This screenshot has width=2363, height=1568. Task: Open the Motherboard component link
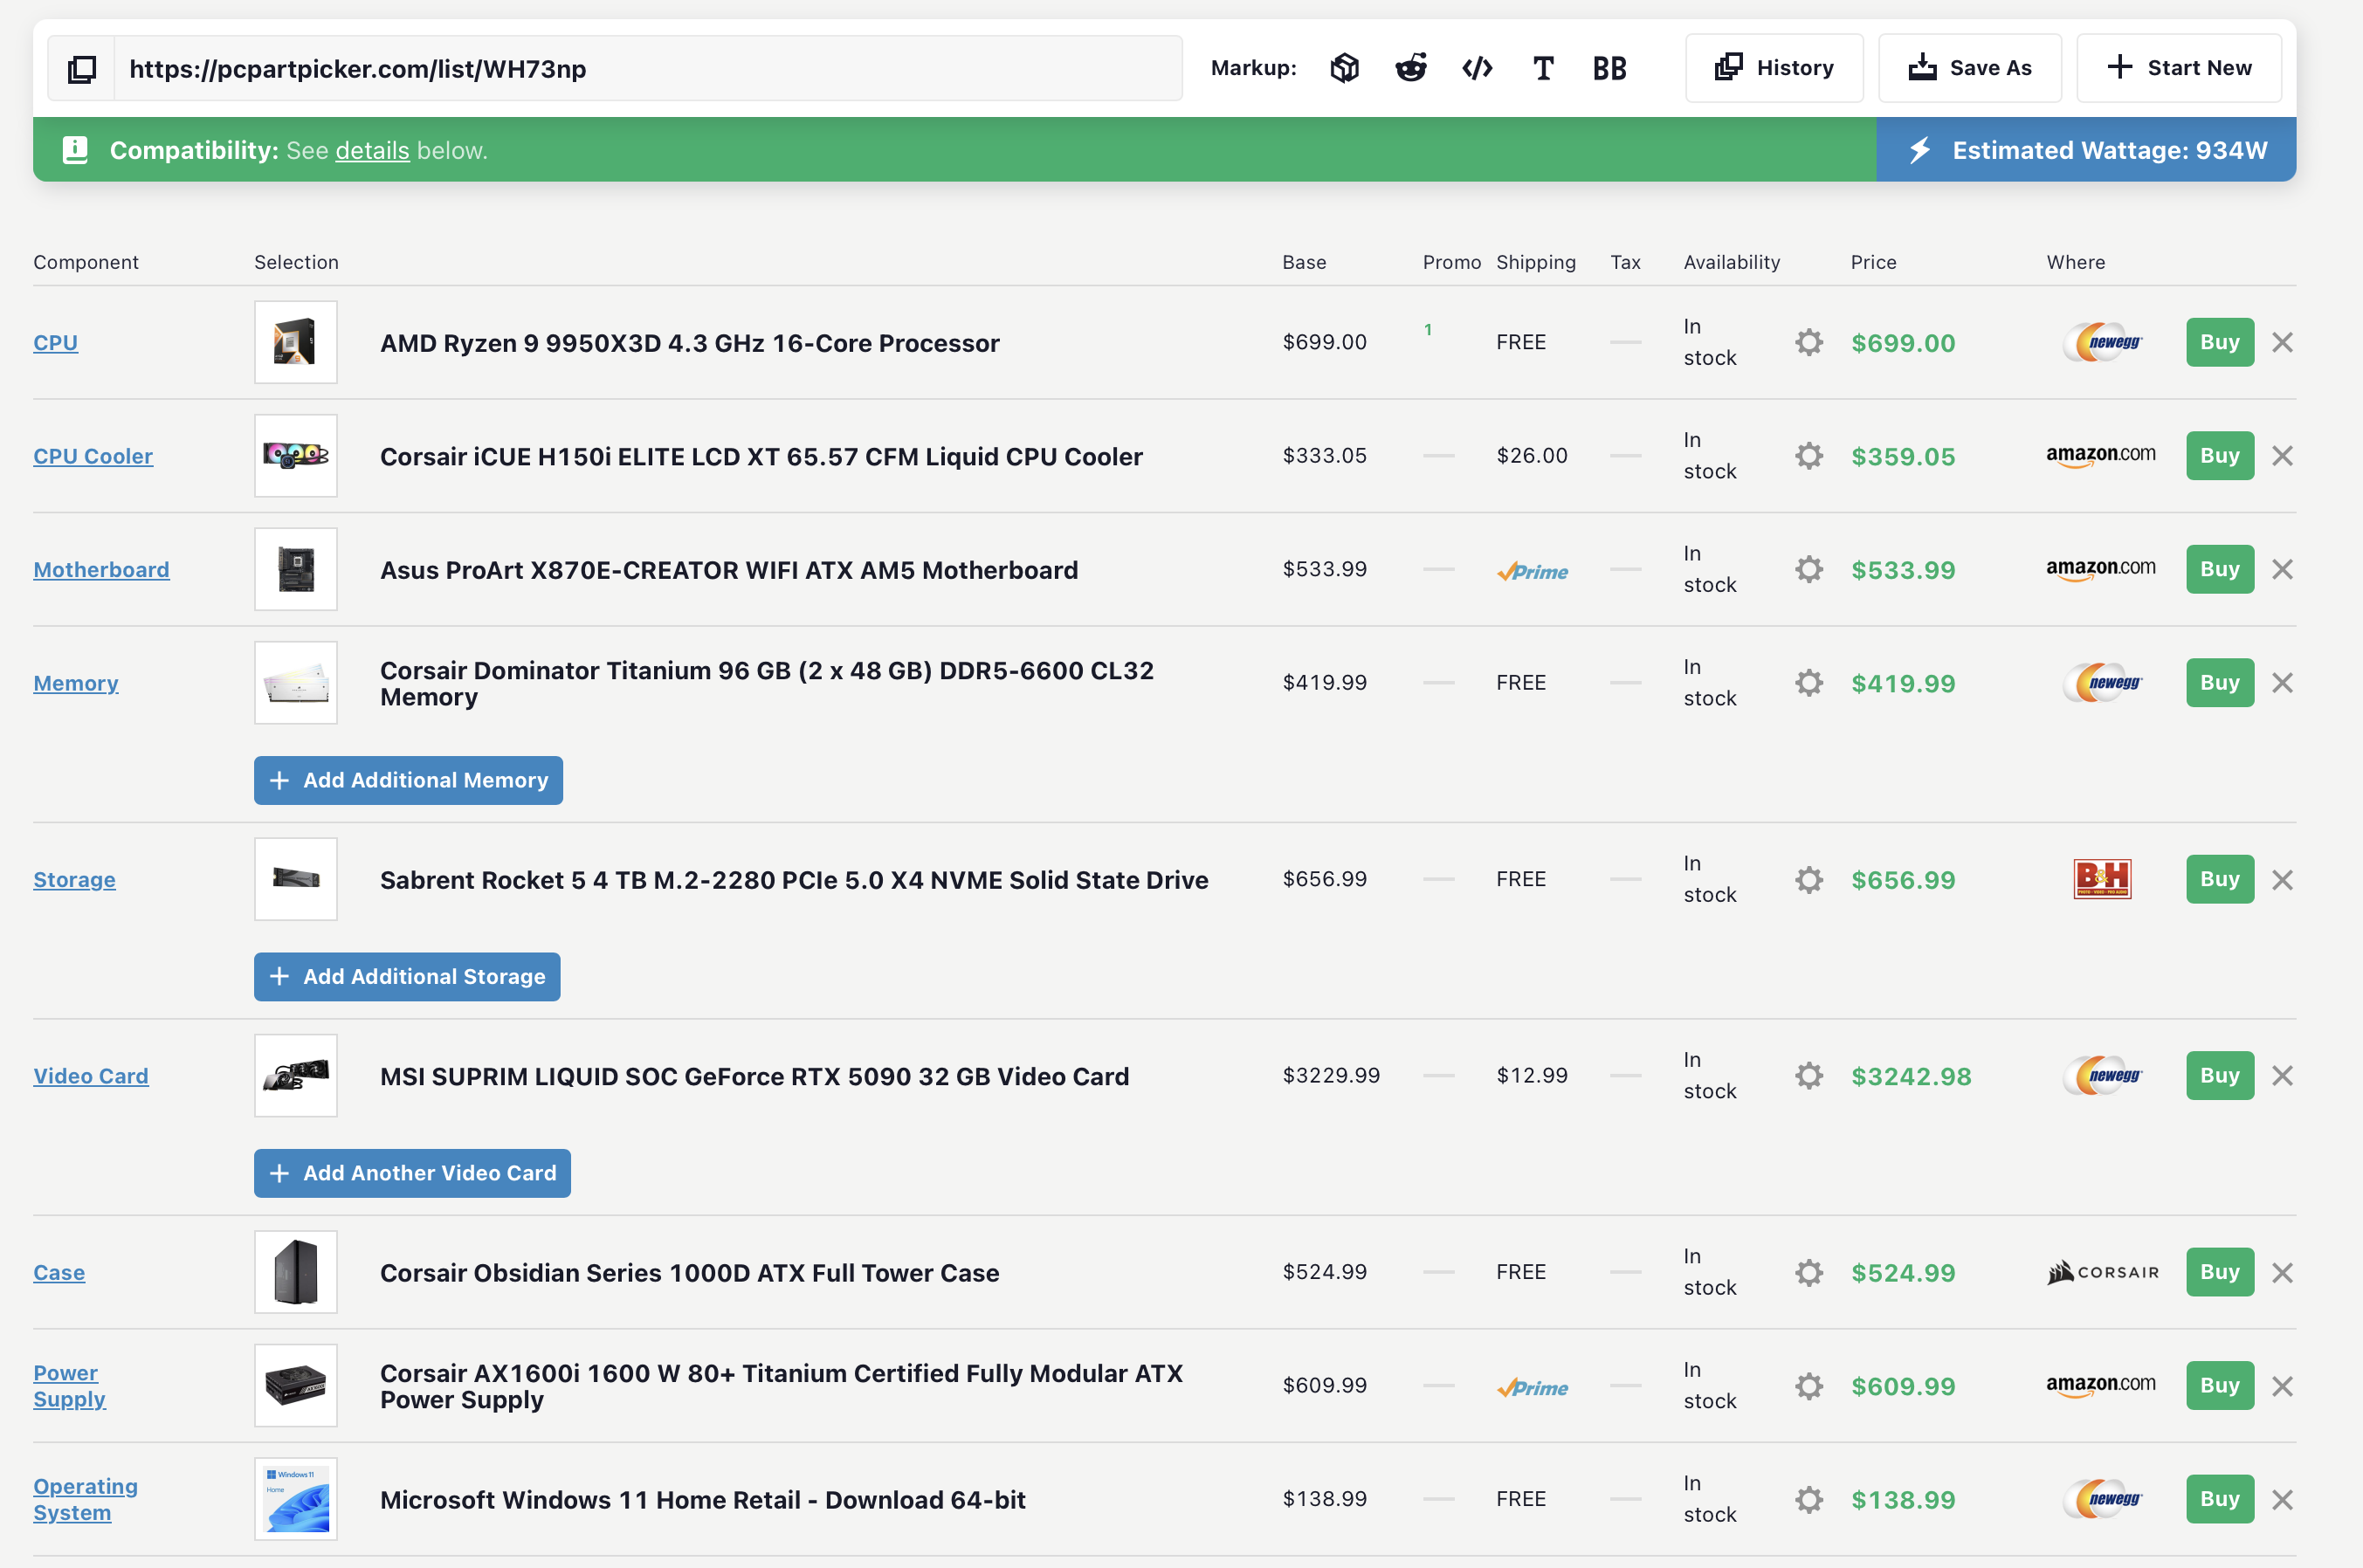(x=101, y=570)
